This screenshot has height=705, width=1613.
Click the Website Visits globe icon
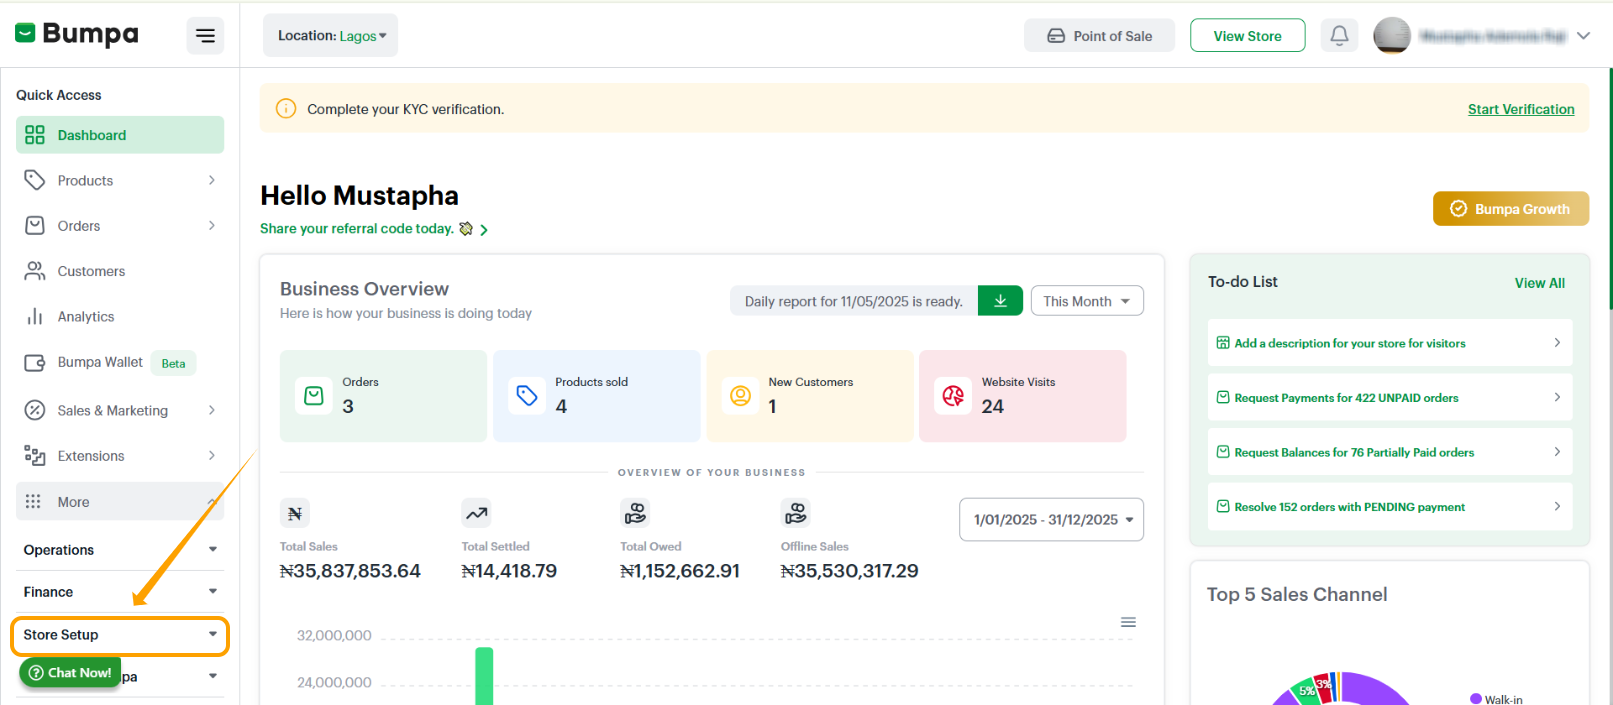tap(953, 396)
